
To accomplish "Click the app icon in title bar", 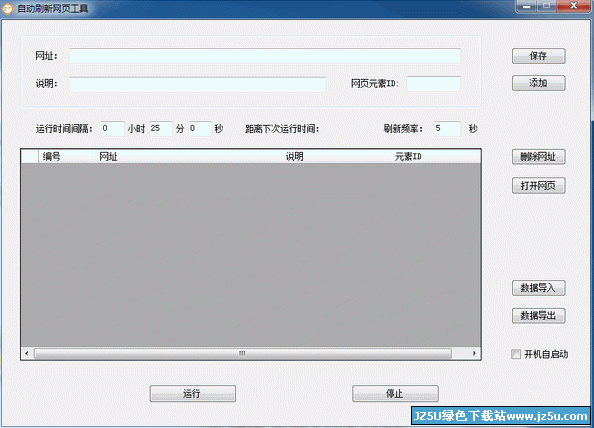I will 8,8.
